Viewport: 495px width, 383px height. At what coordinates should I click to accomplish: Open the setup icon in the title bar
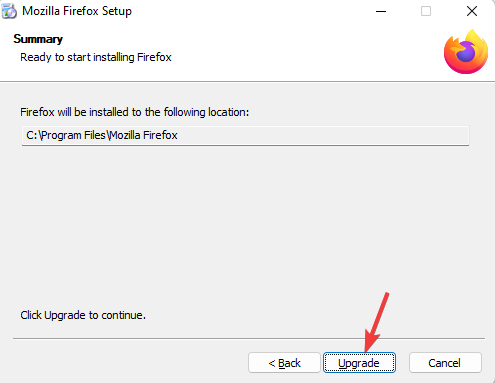(9, 11)
